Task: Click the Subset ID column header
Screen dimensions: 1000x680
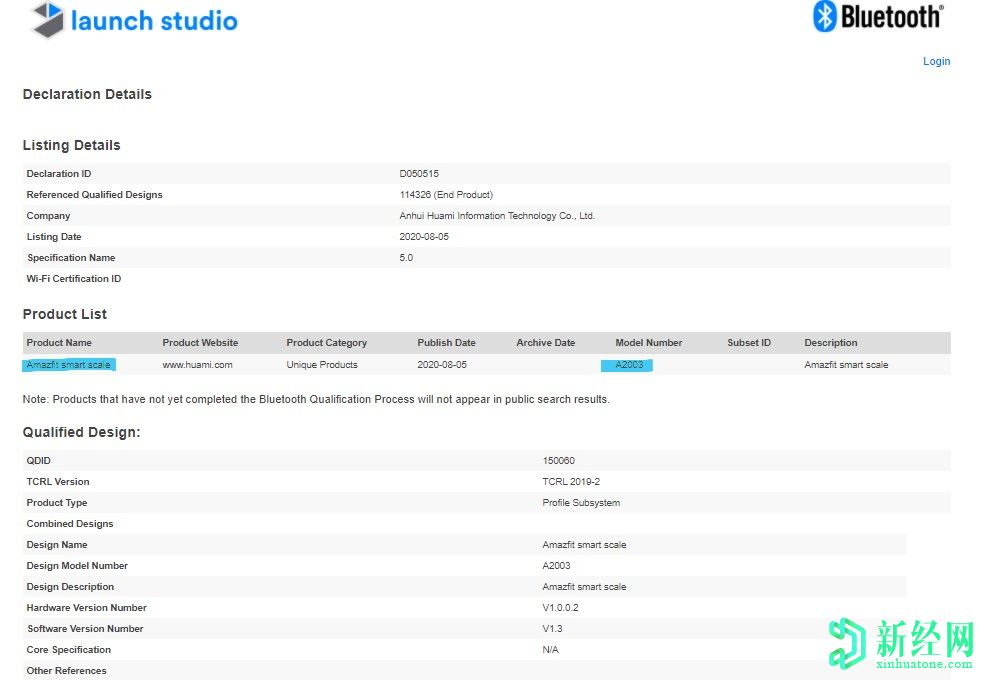Action: click(x=749, y=343)
